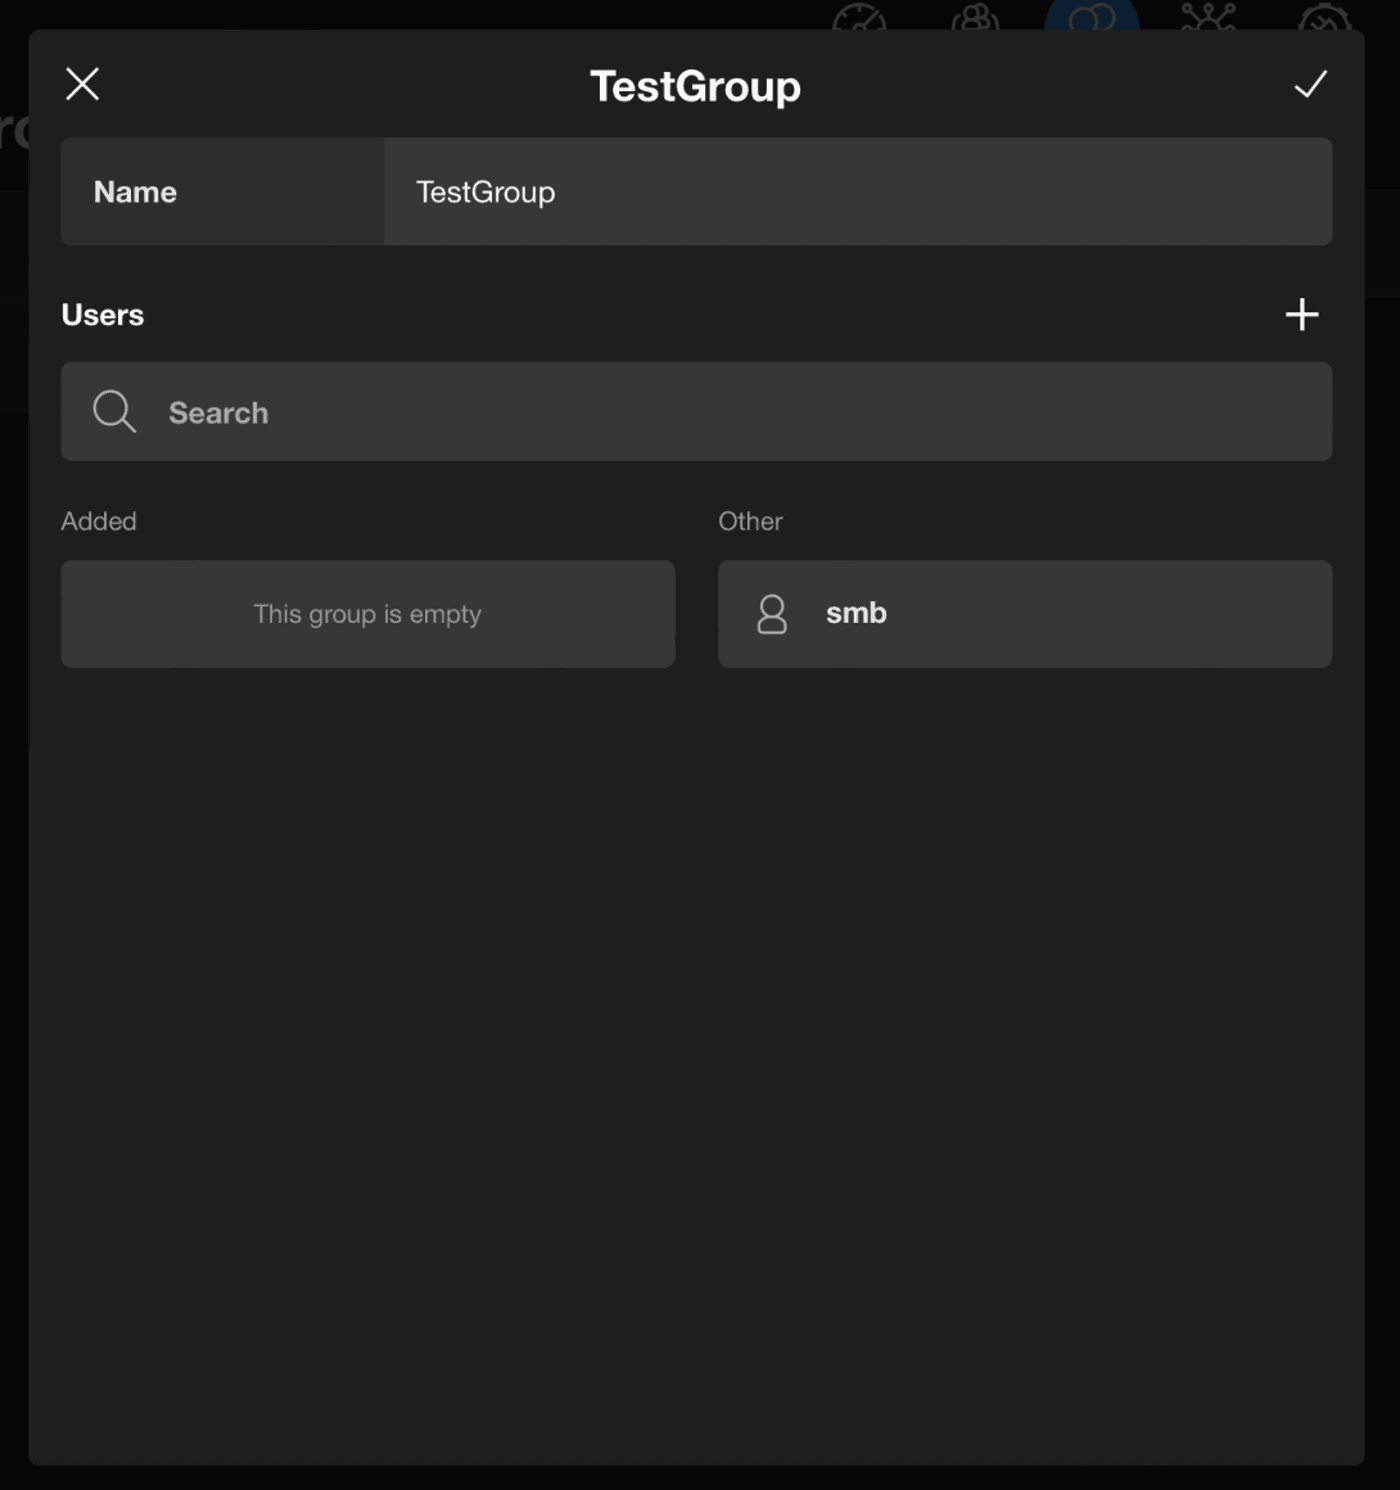Click the 'This group is empty' box
The image size is (1400, 1490).
367,614
